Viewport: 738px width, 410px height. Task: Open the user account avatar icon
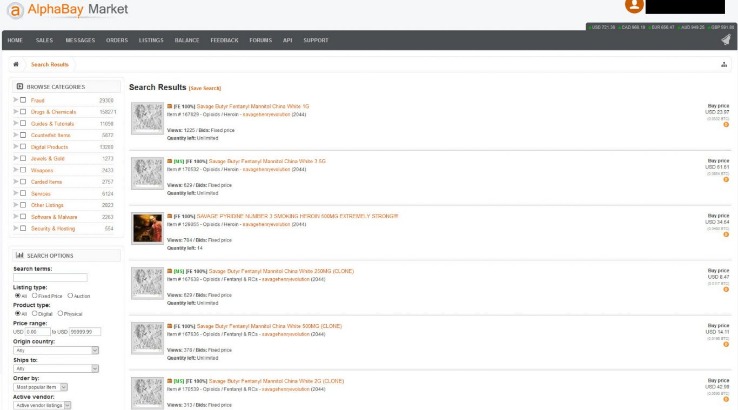click(x=634, y=6)
